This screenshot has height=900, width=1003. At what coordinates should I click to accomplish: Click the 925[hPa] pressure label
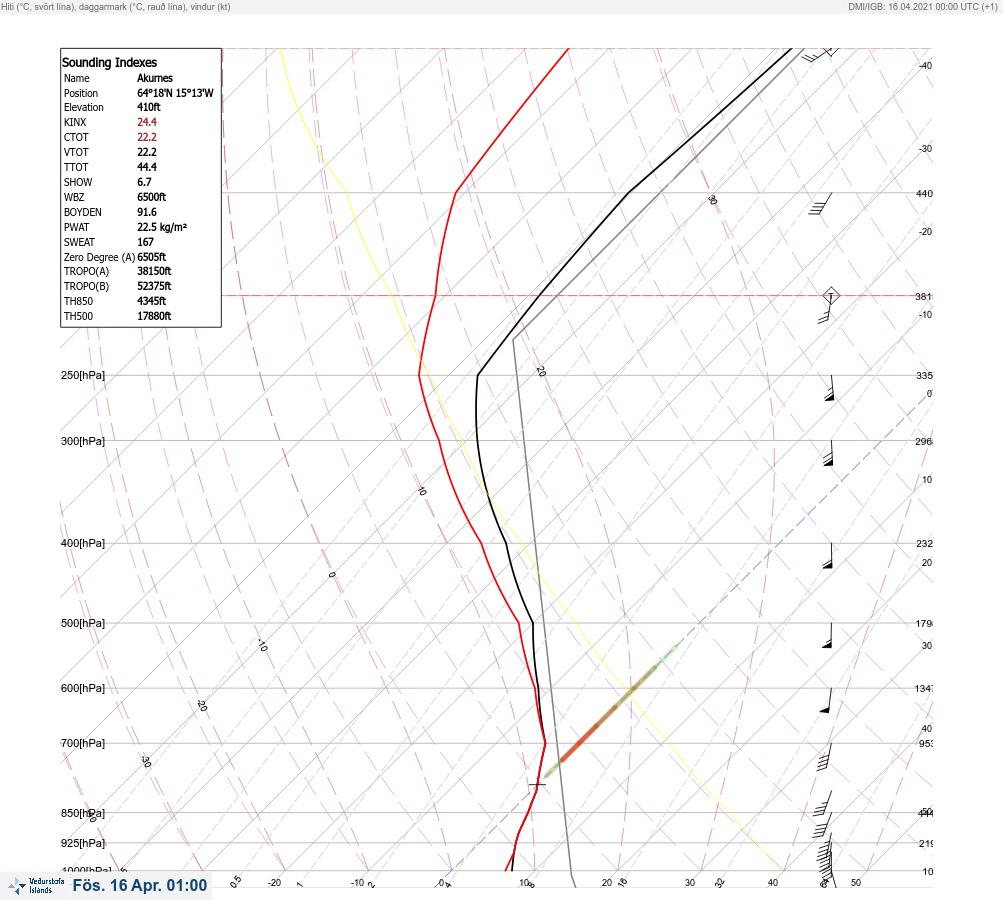83,843
